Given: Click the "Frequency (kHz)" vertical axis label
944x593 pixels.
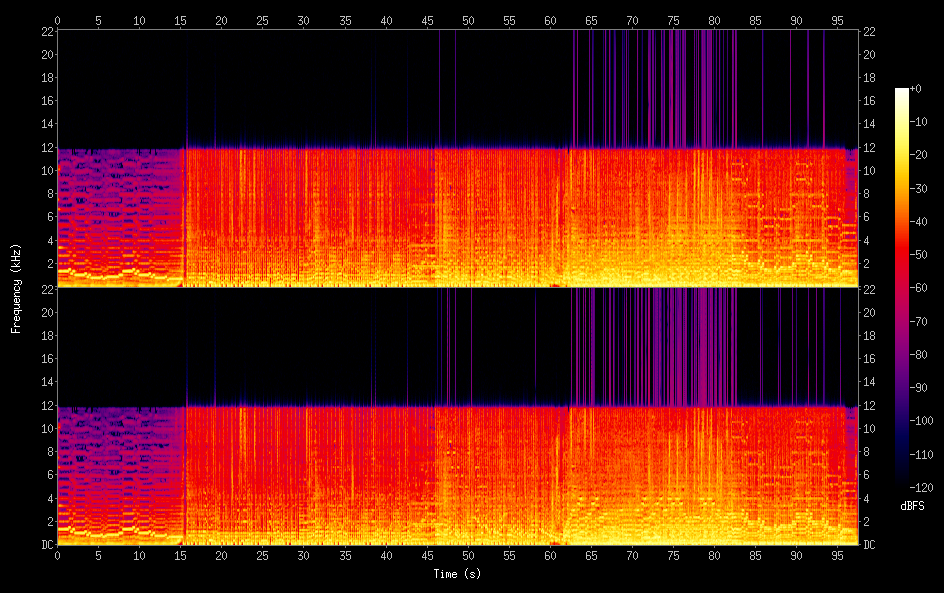Looking at the screenshot, I should pos(15,288).
